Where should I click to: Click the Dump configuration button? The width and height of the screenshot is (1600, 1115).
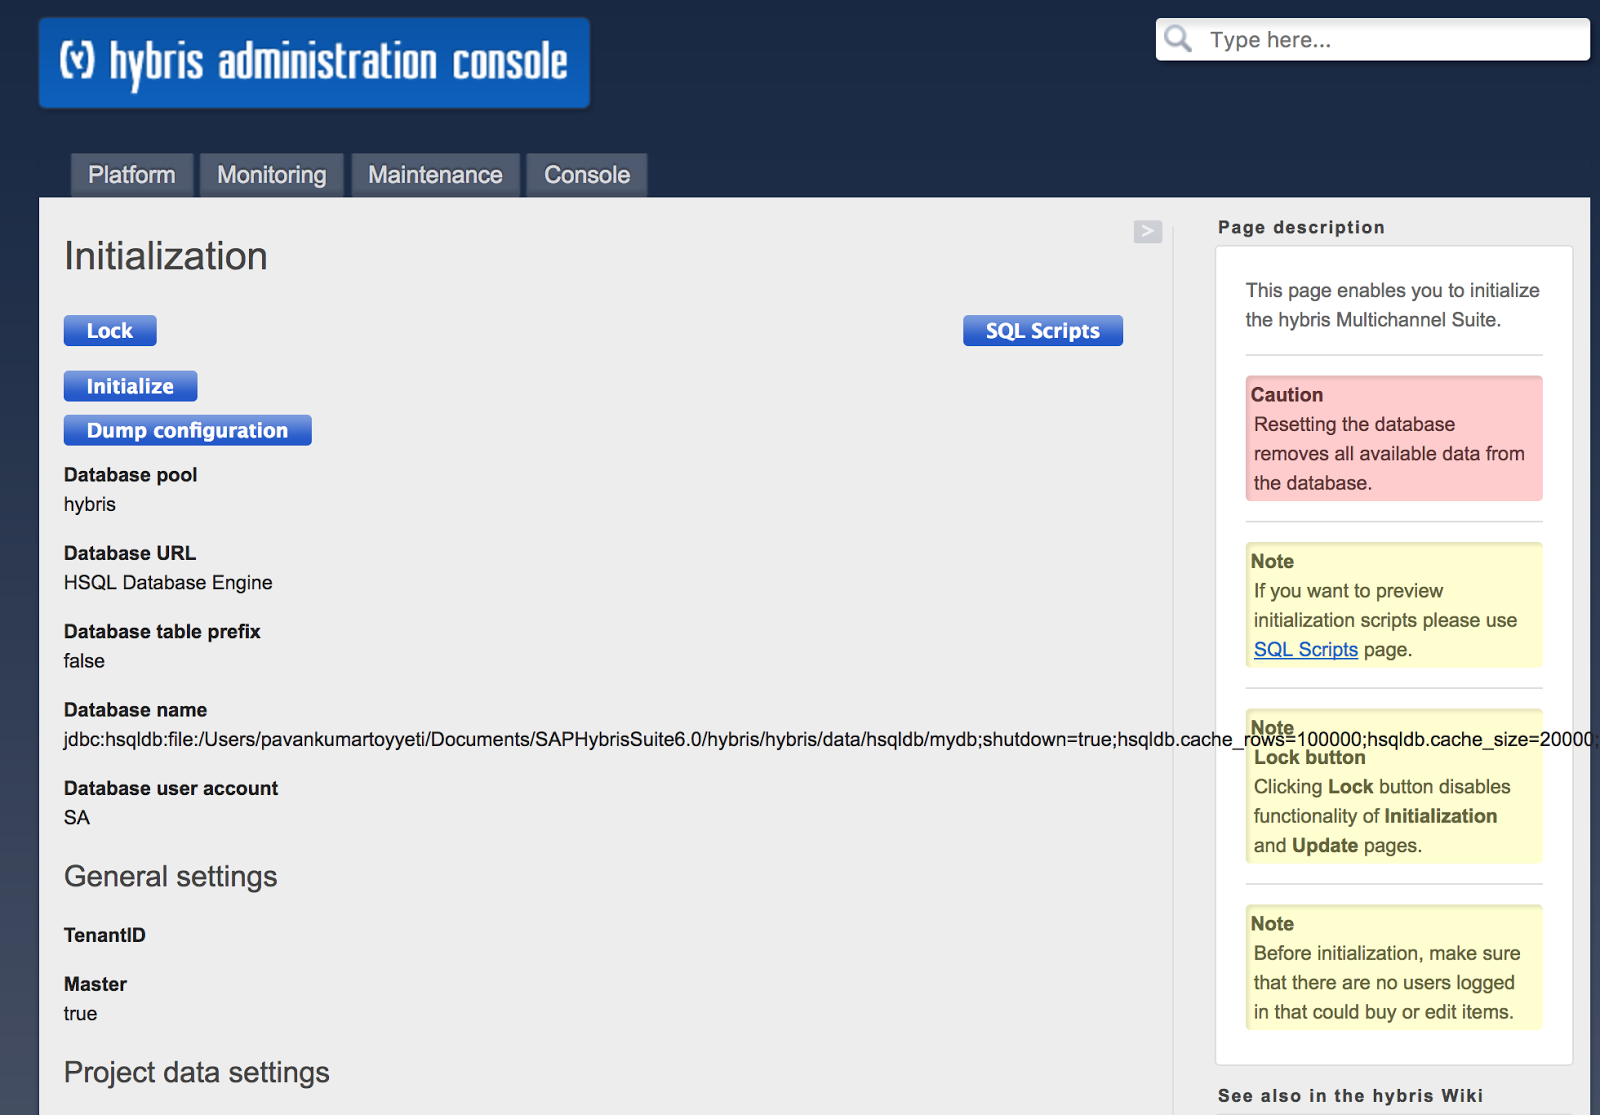click(187, 430)
